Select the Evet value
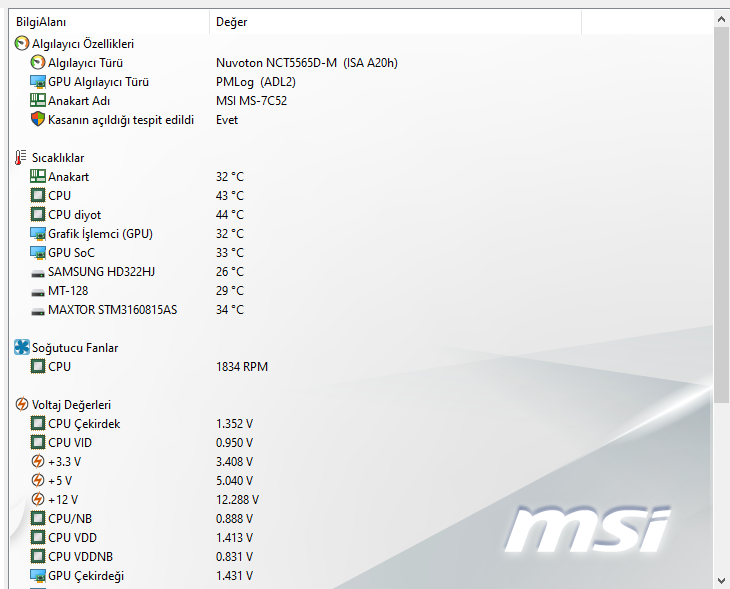This screenshot has height=589, width=730. point(227,120)
